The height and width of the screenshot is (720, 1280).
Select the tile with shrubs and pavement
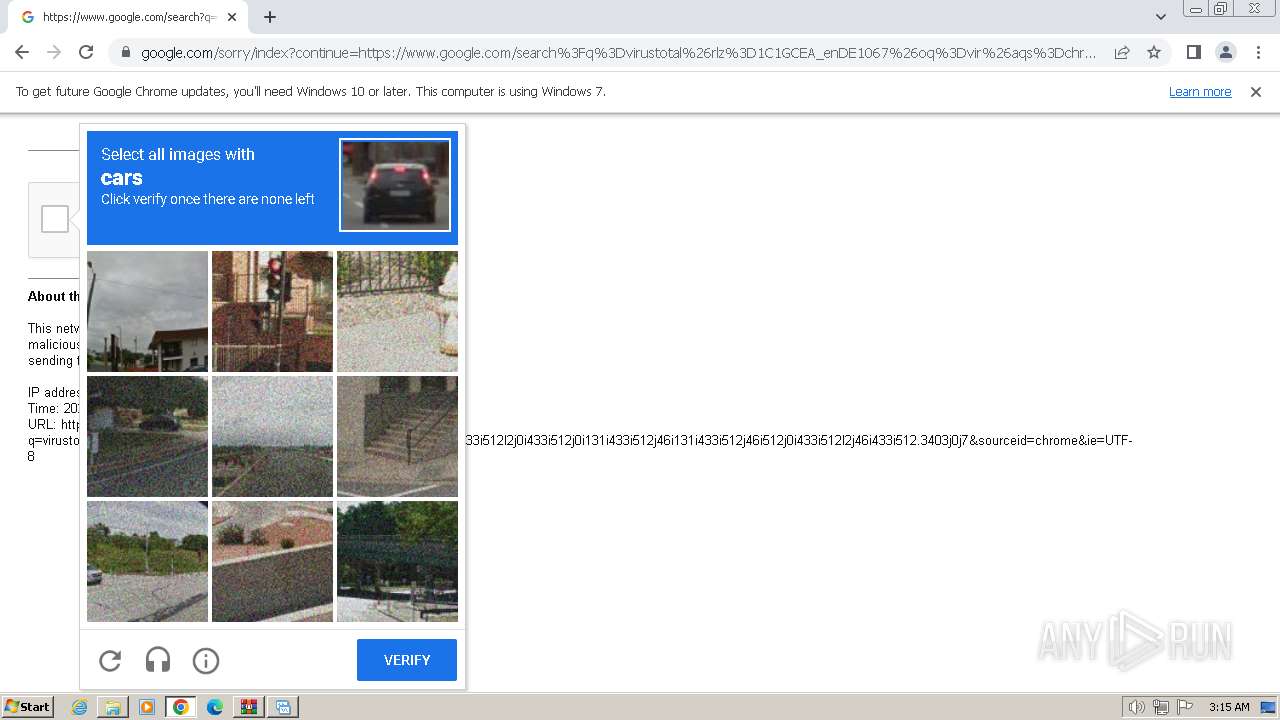coord(272,561)
